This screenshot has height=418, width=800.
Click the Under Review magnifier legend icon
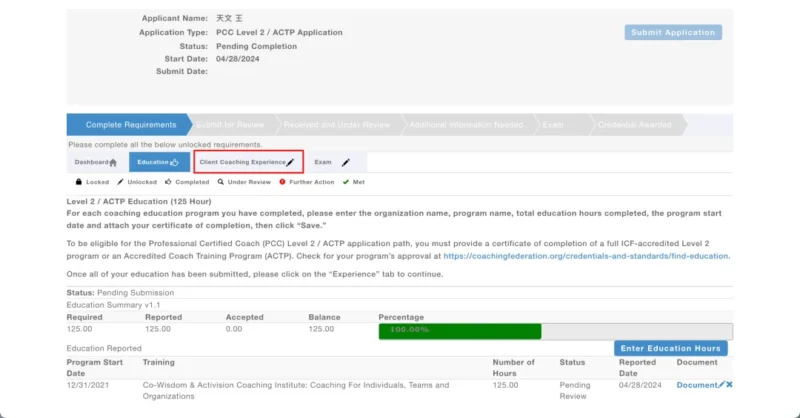[x=220, y=183]
